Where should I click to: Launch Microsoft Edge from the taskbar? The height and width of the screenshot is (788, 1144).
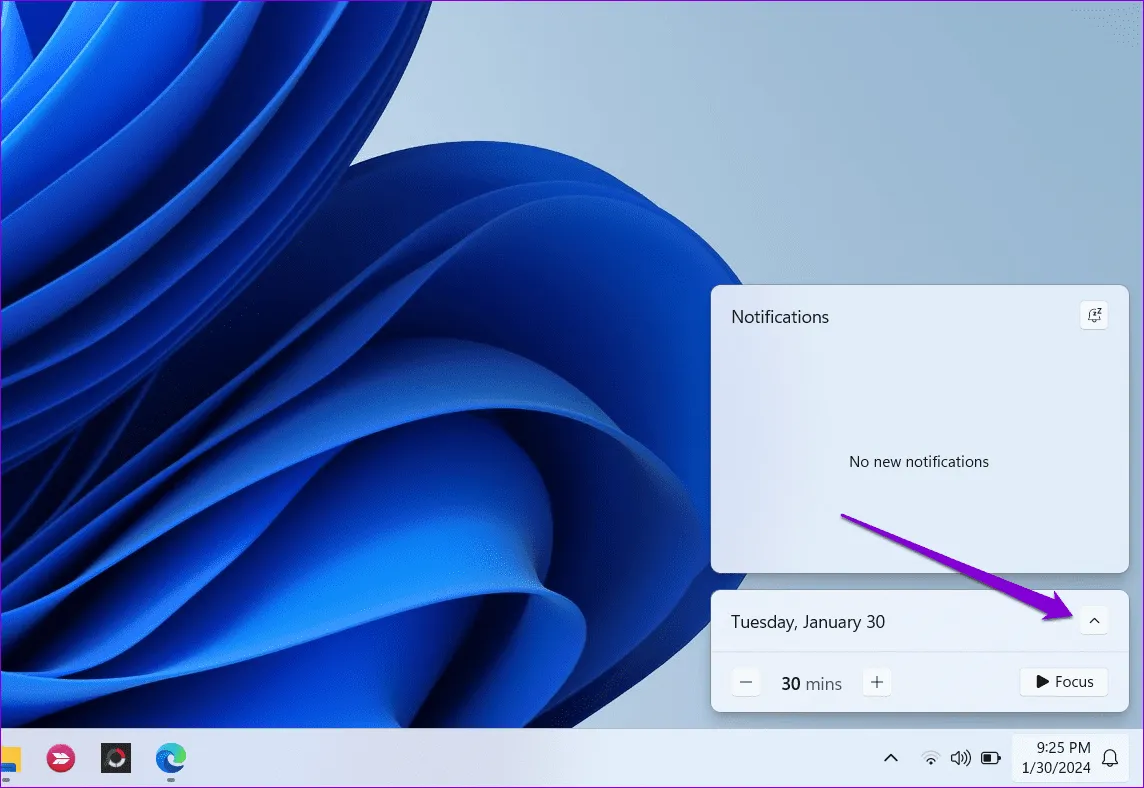pyautogui.click(x=170, y=759)
